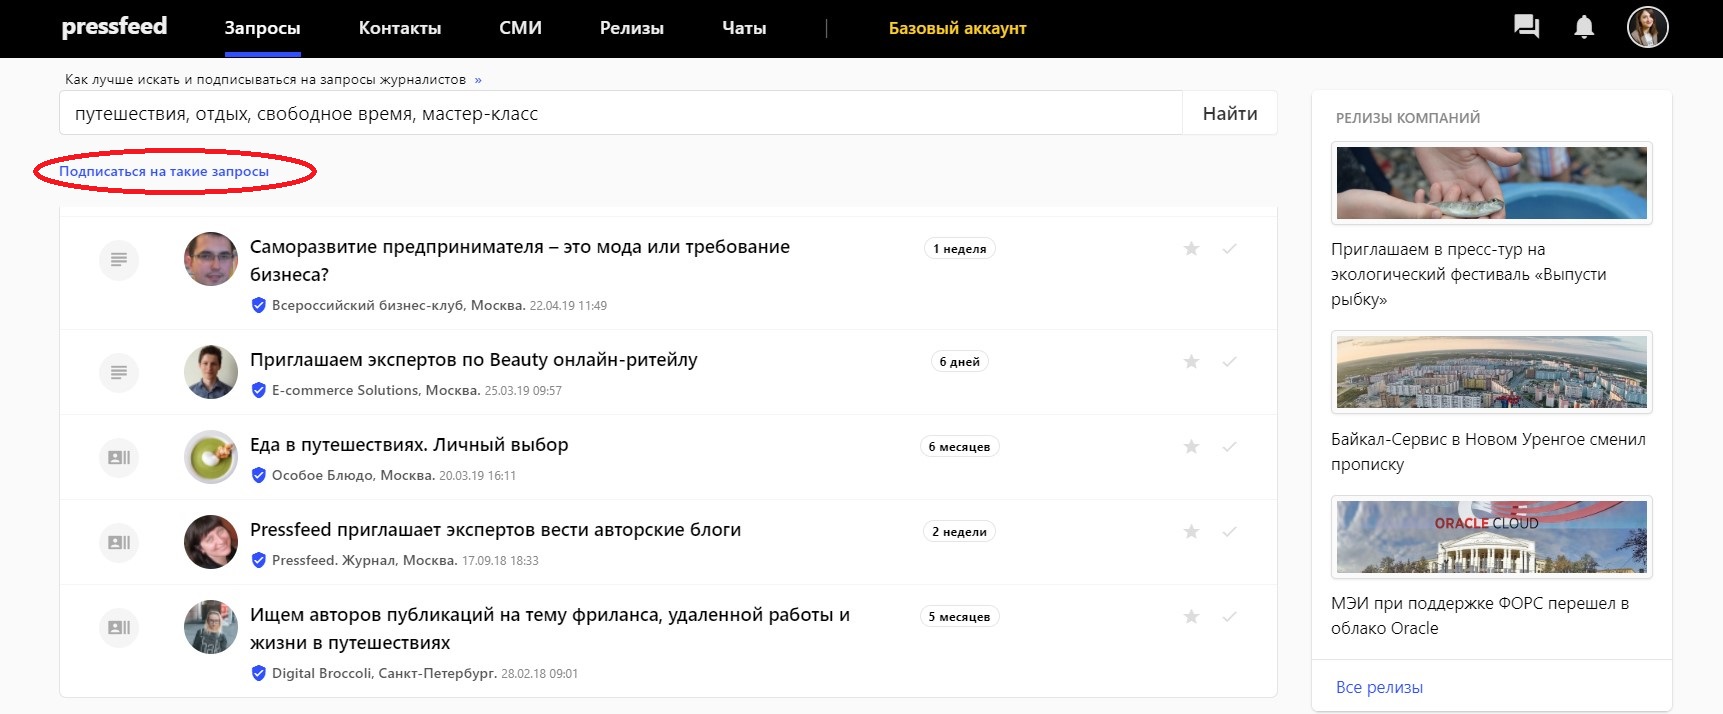Open the Oracle Cloud release thumbnail

[x=1491, y=537]
